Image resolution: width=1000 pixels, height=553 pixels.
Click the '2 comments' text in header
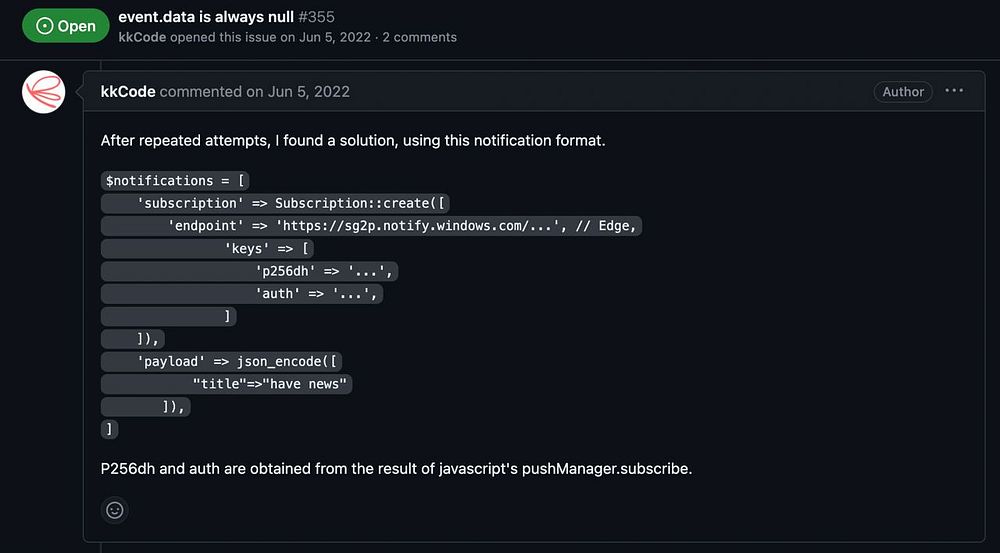pos(419,37)
